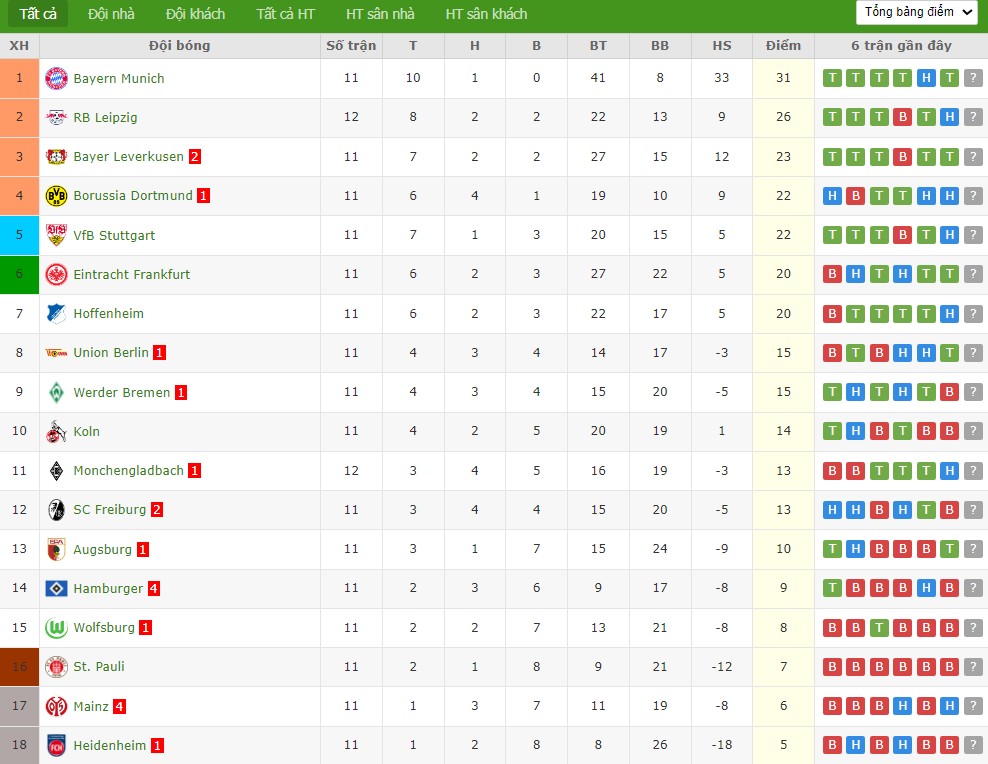Click Mainz's red card count badge

pyautogui.click(x=119, y=707)
